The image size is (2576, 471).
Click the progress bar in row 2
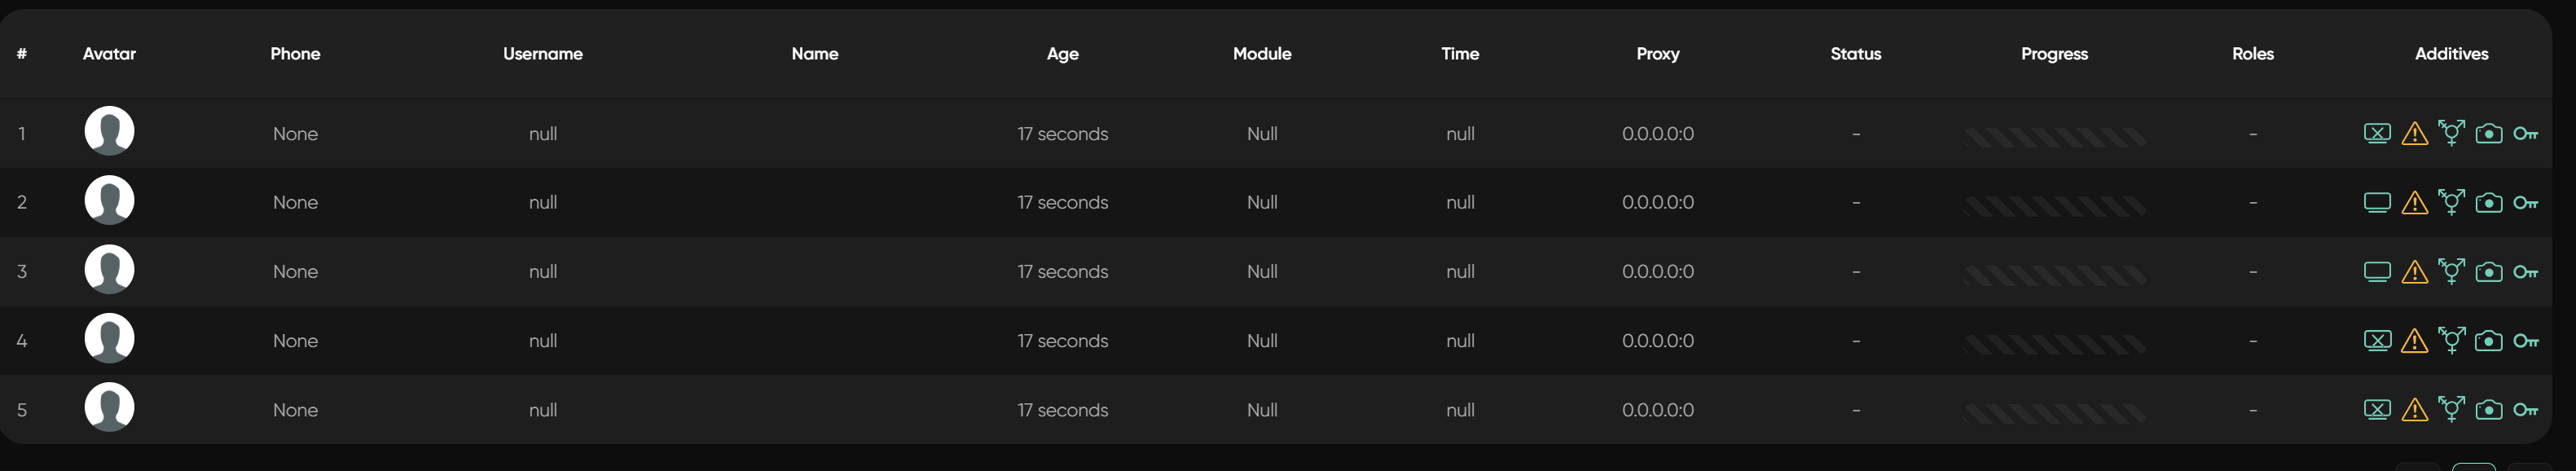[2054, 206]
